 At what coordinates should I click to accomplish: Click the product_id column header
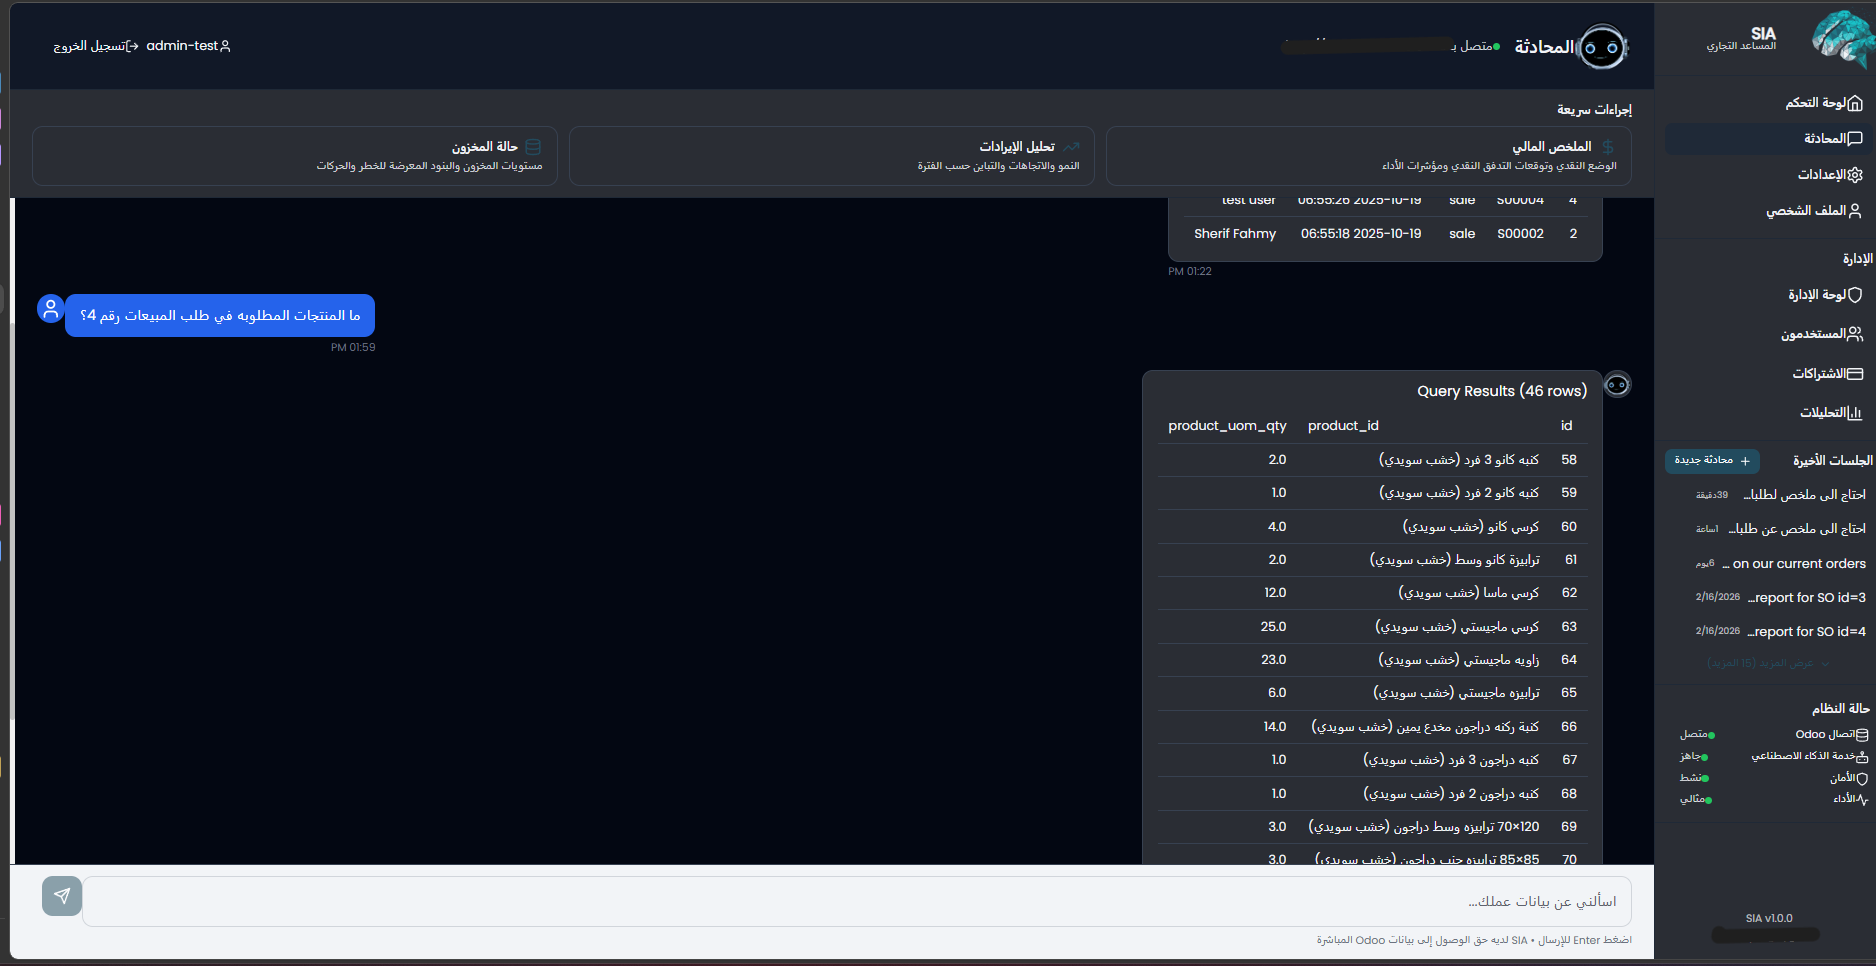tap(1343, 426)
